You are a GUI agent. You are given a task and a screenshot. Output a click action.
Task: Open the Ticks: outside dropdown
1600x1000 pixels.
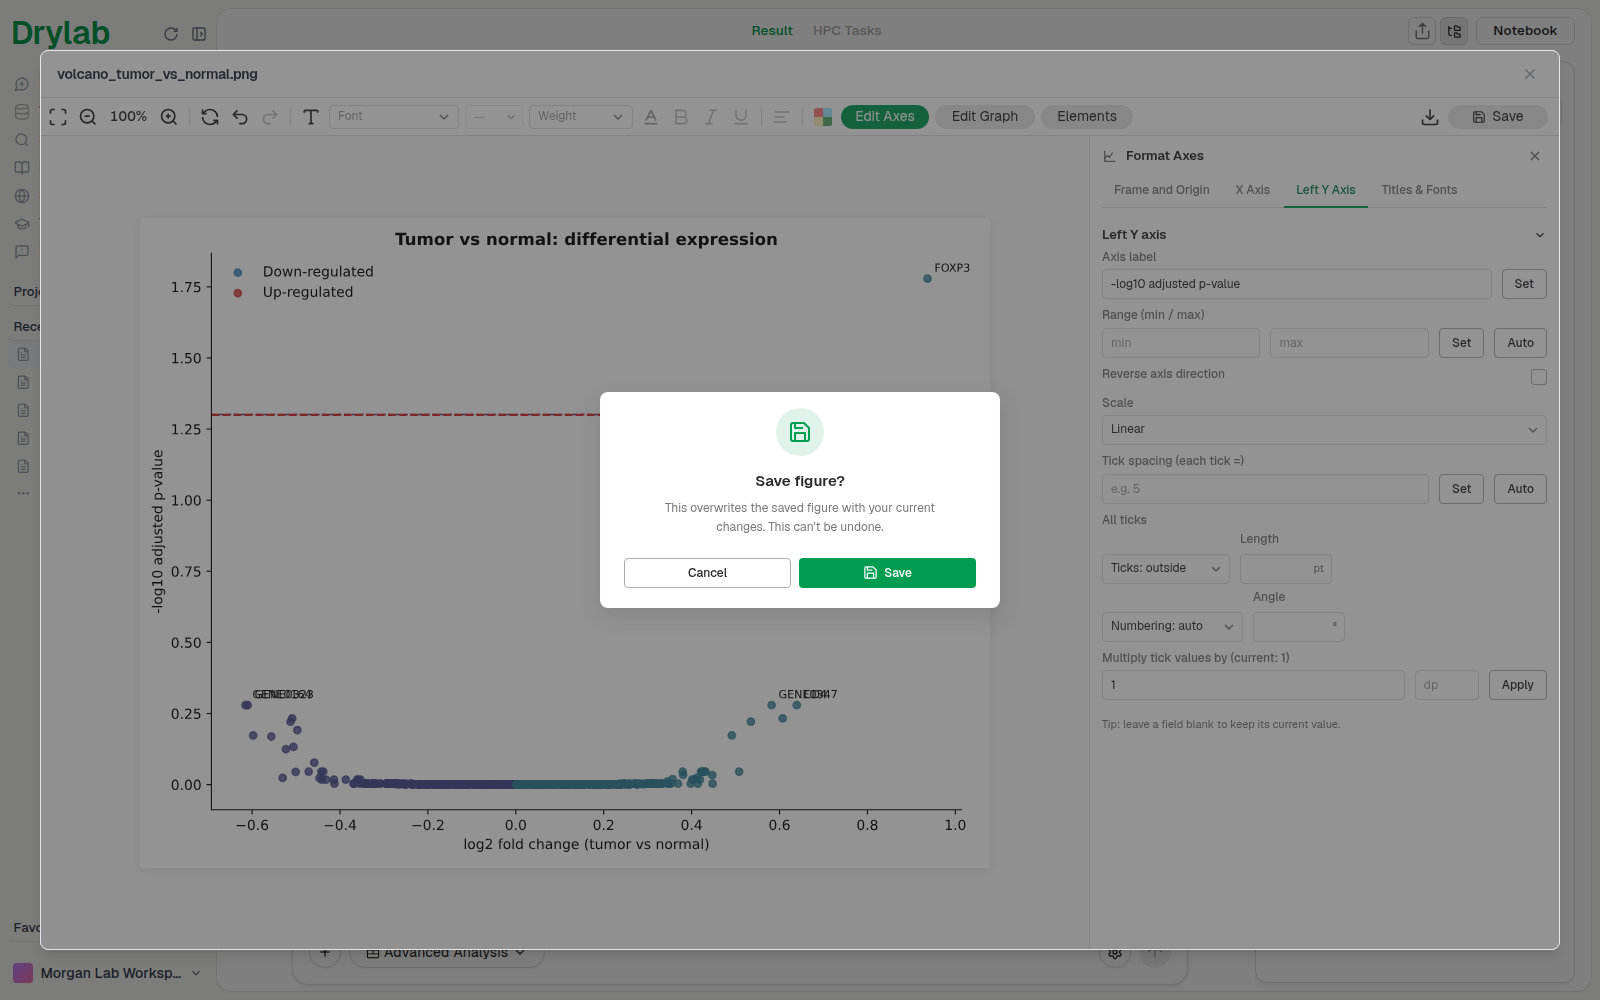coord(1166,569)
